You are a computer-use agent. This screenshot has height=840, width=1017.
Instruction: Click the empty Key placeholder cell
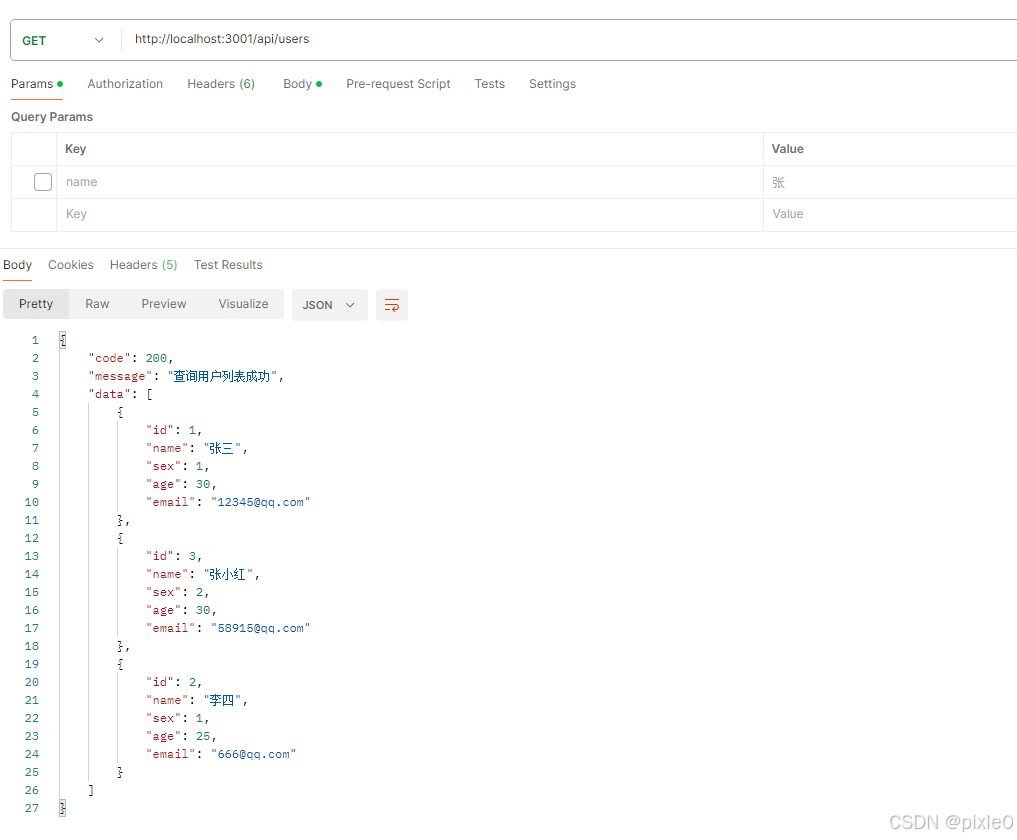pos(409,215)
